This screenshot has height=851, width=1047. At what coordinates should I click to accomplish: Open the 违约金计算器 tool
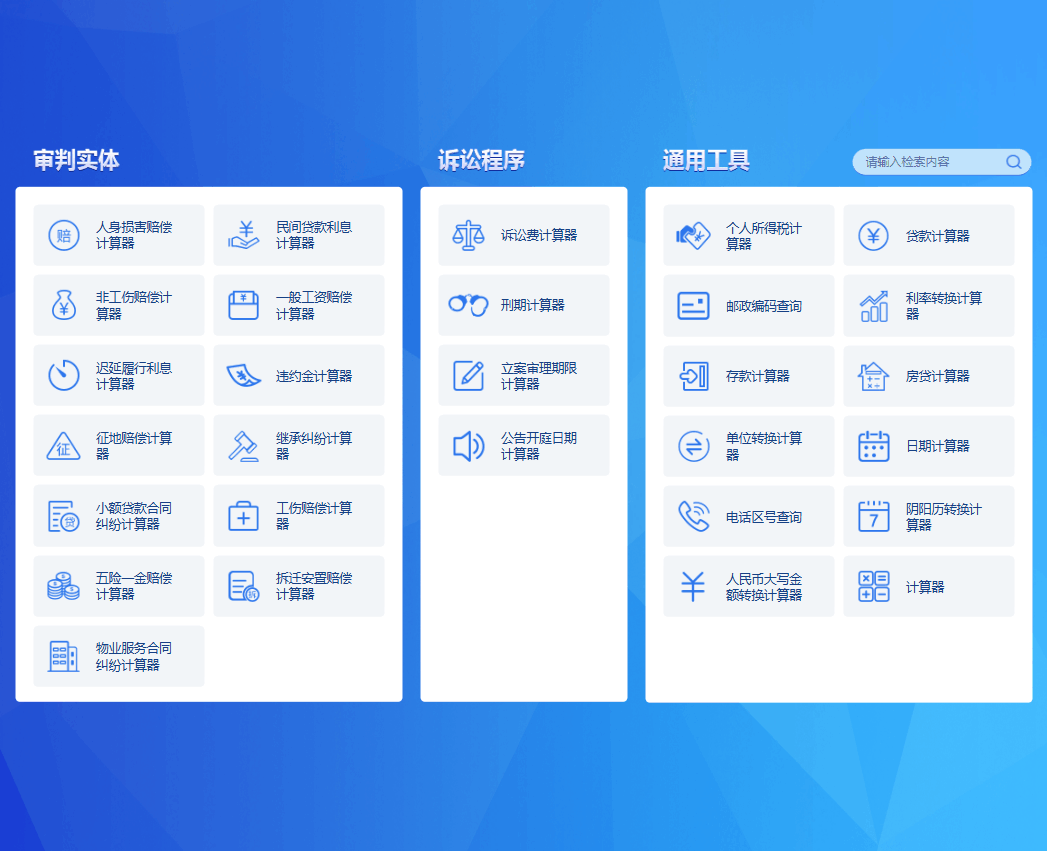click(x=299, y=376)
